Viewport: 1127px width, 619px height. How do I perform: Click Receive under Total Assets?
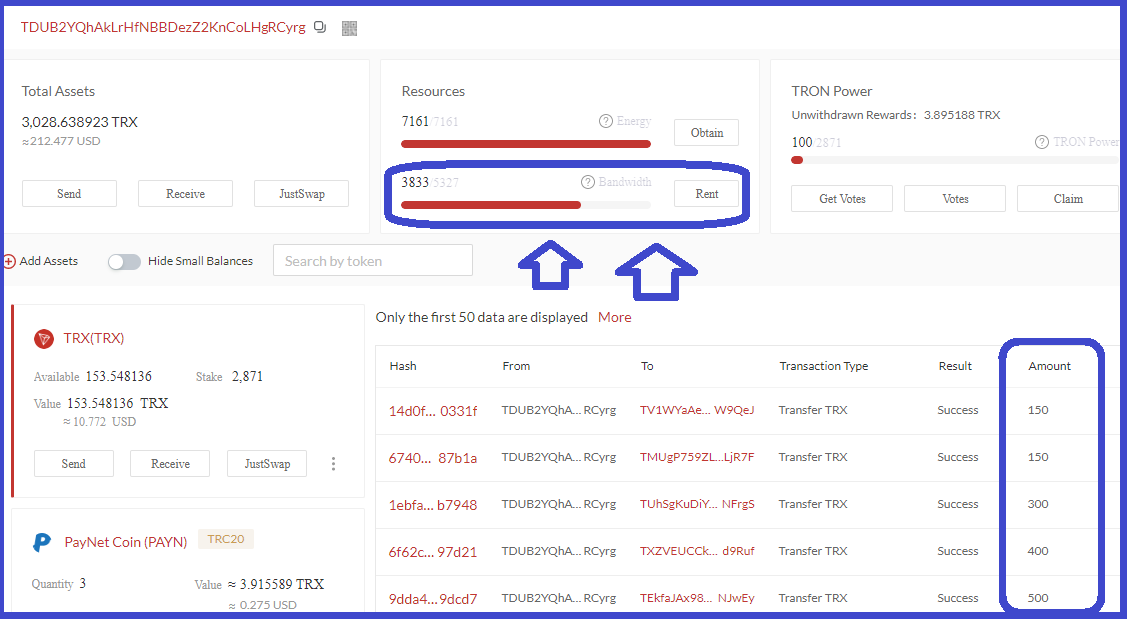[185, 193]
